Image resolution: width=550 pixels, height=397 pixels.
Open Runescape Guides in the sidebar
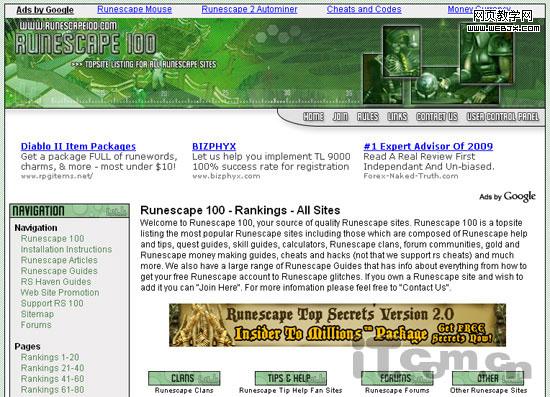(59, 271)
